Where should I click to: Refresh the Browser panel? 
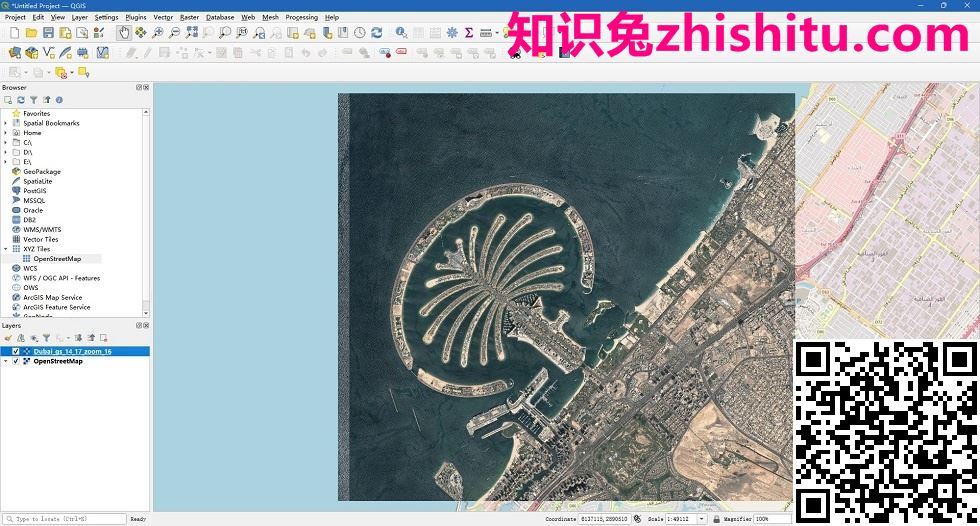click(21, 100)
